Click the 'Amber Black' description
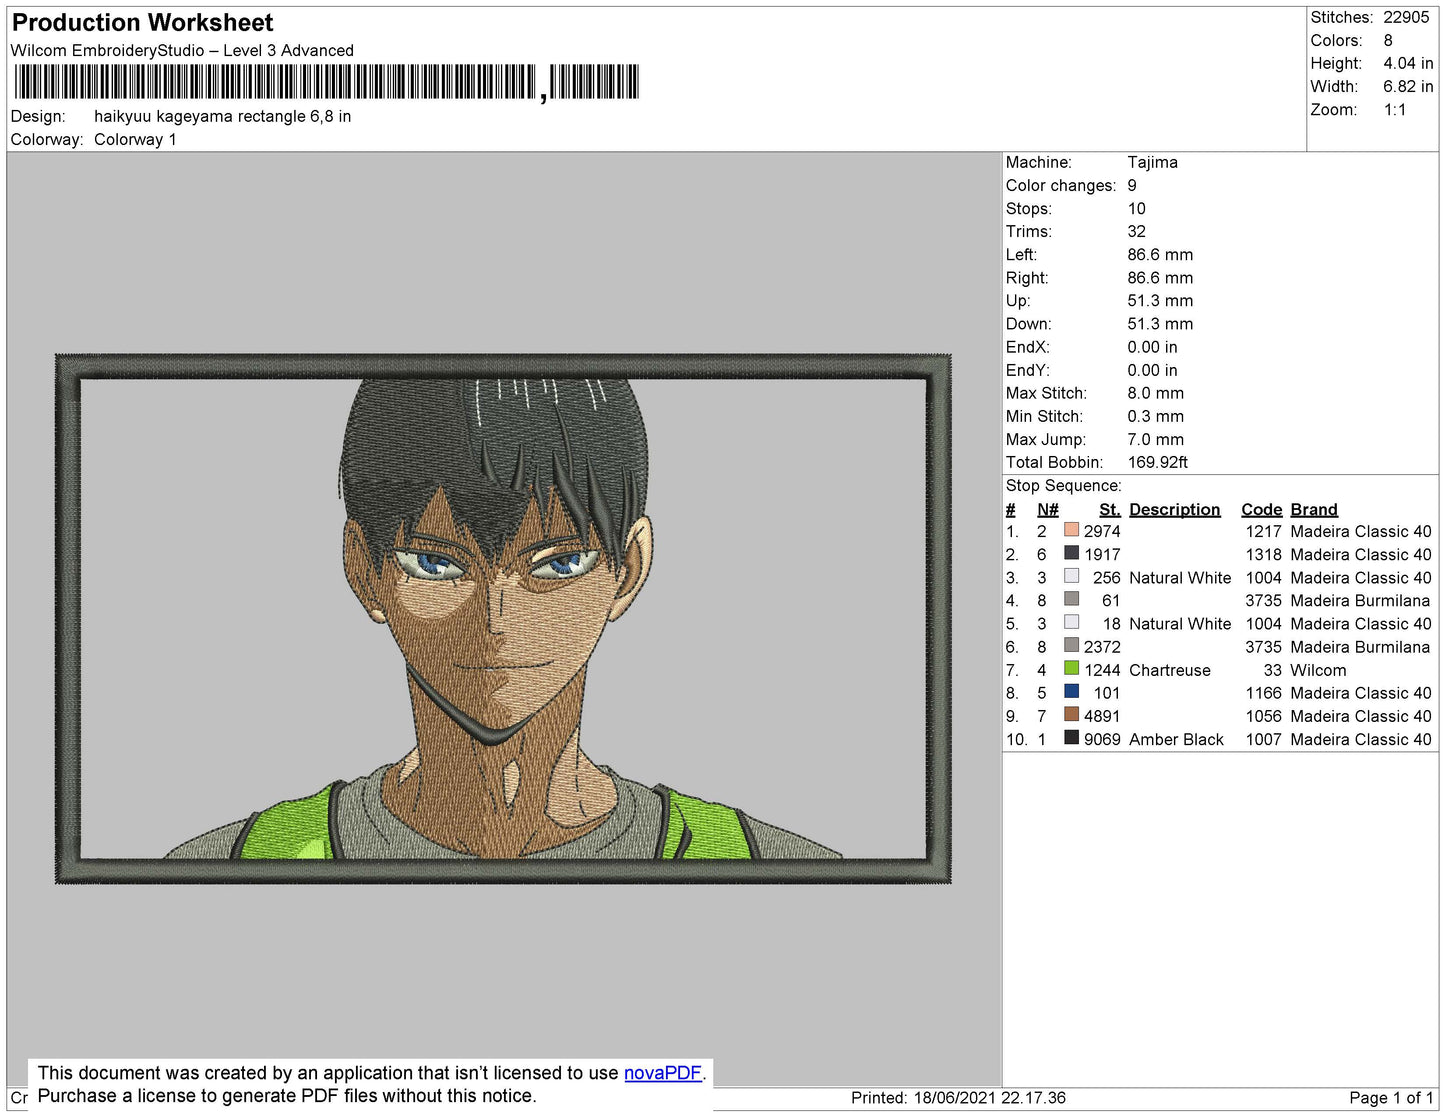This screenshot has width=1445, height=1117. pyautogui.click(x=1176, y=739)
